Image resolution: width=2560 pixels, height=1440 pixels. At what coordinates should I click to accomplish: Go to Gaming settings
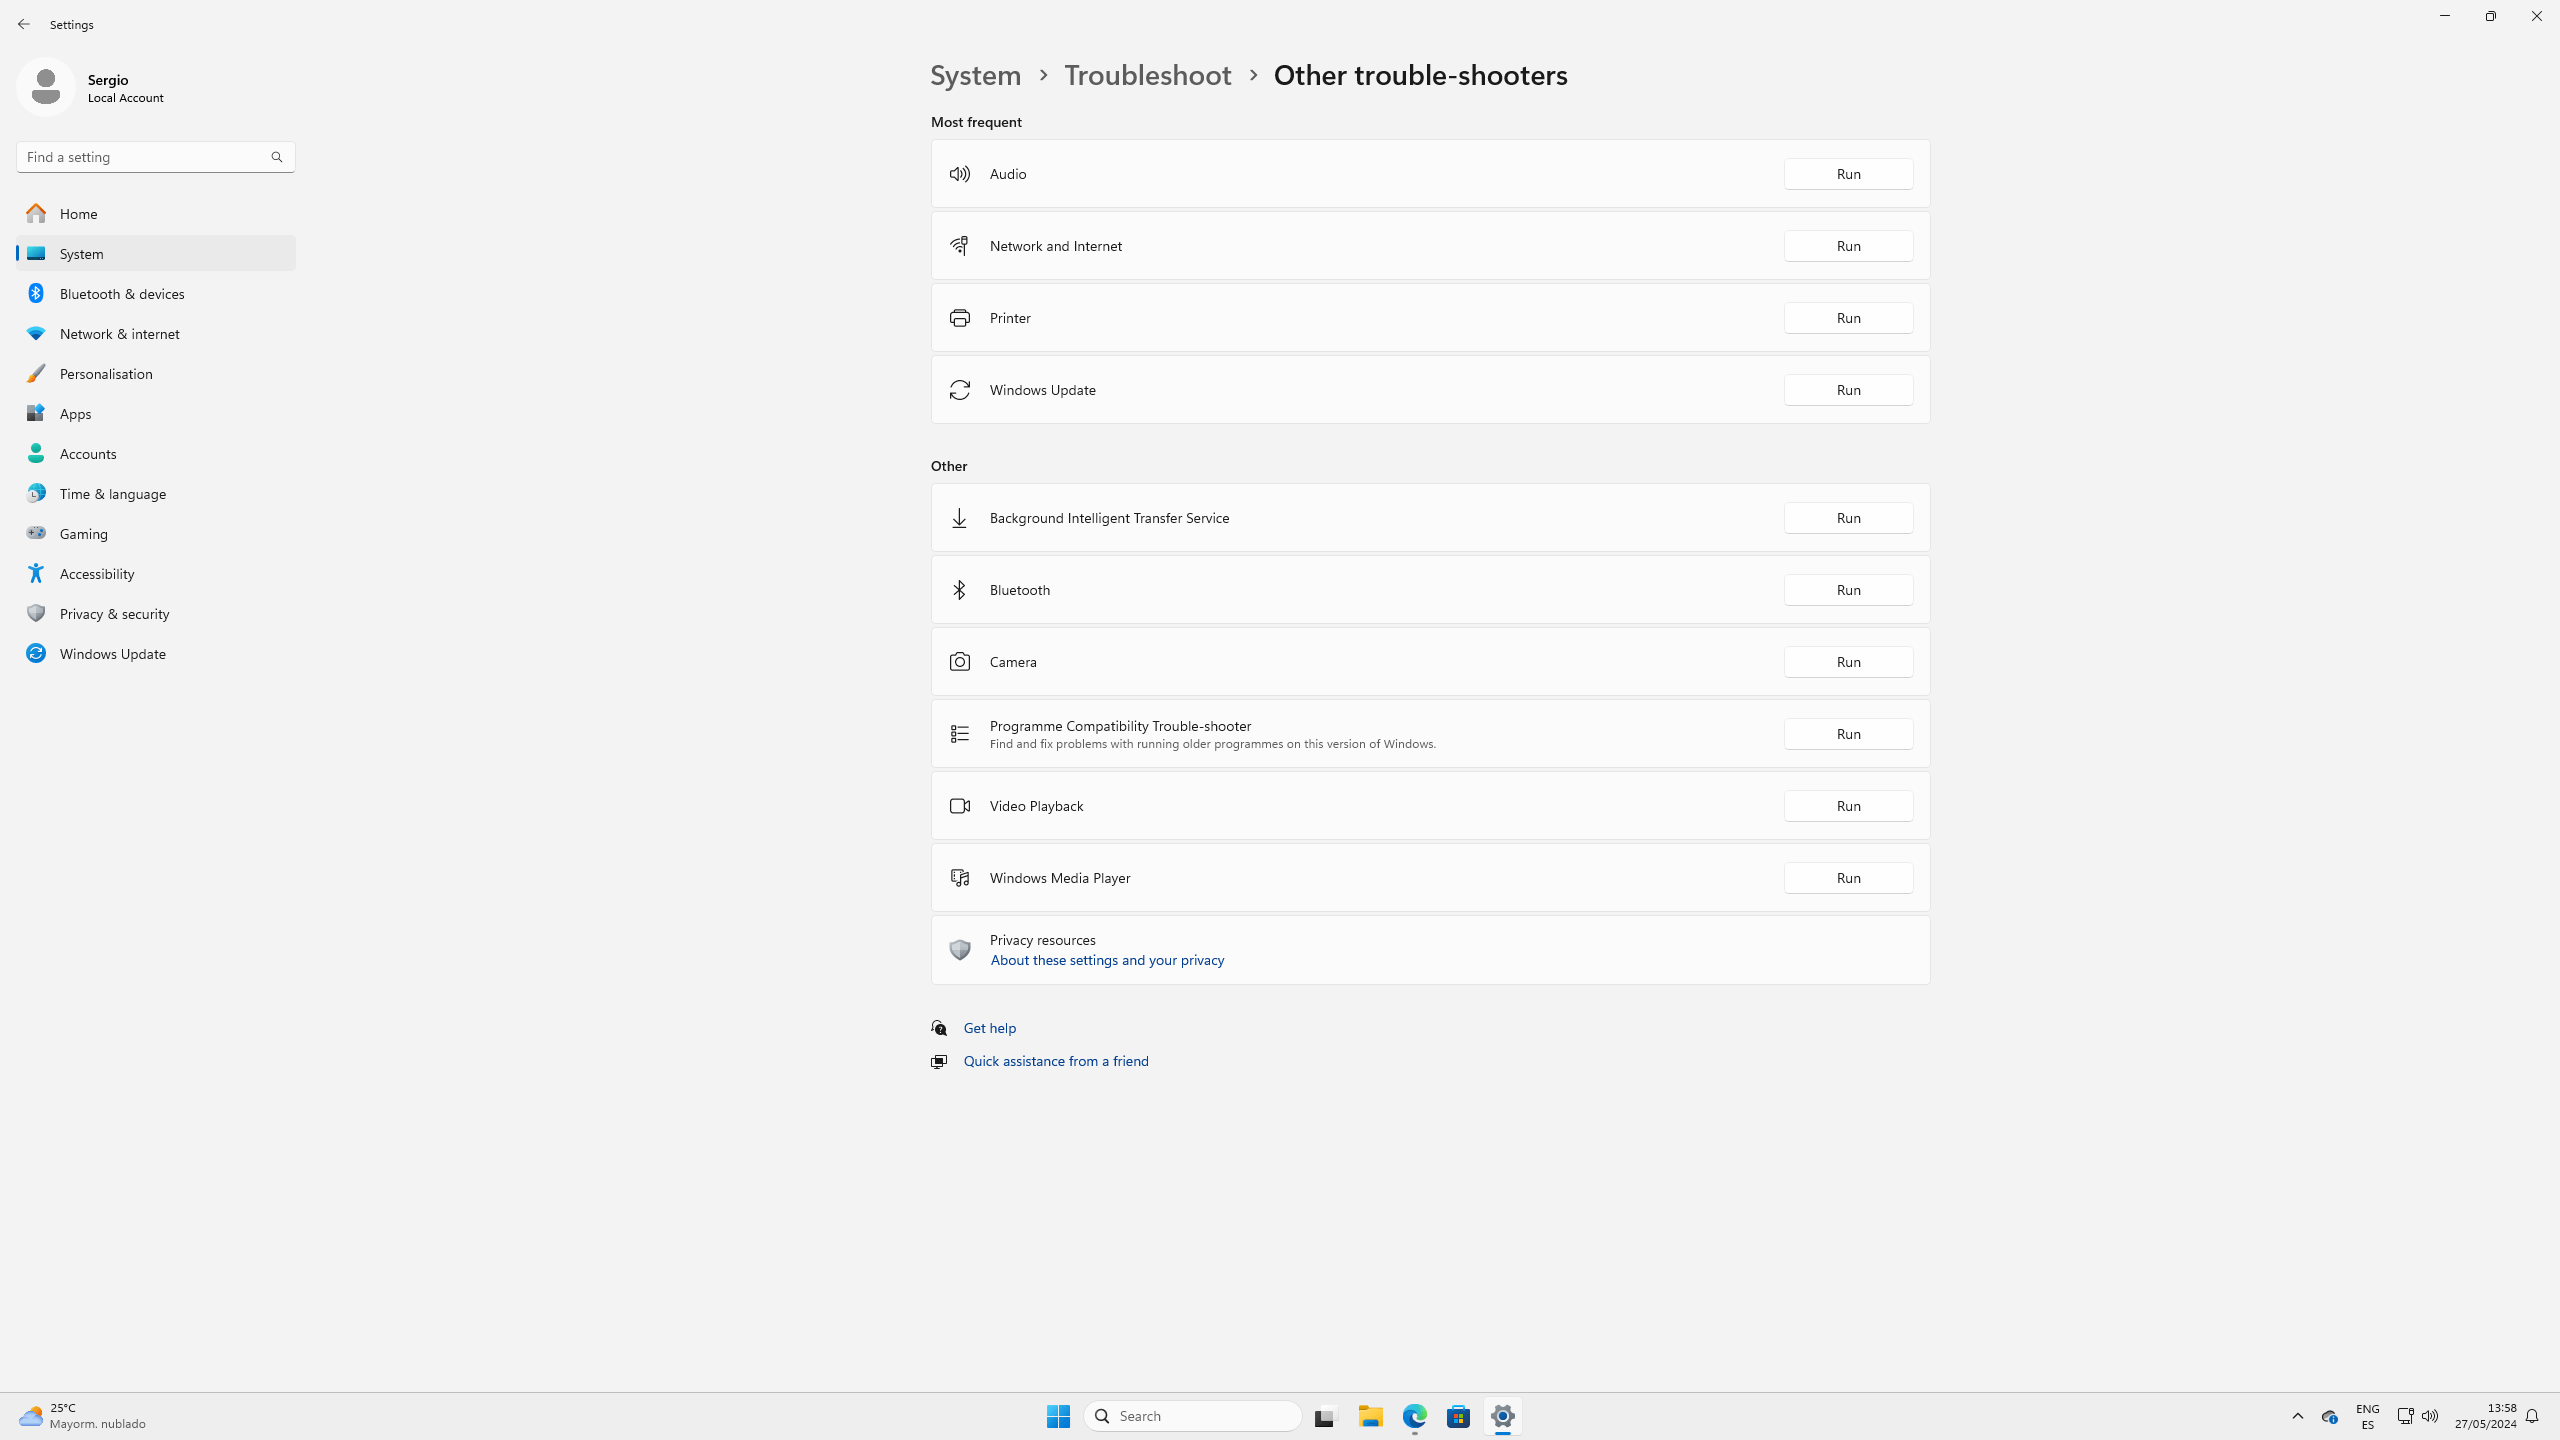click(156, 533)
